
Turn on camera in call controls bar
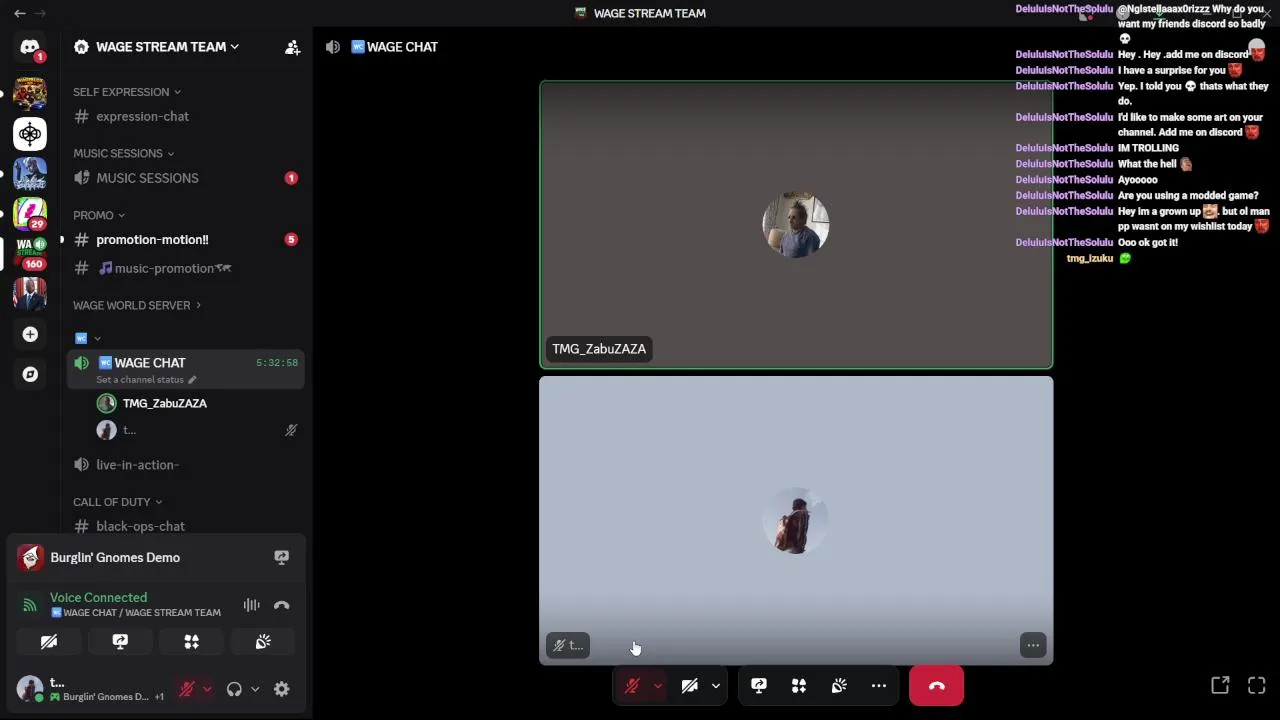point(689,686)
